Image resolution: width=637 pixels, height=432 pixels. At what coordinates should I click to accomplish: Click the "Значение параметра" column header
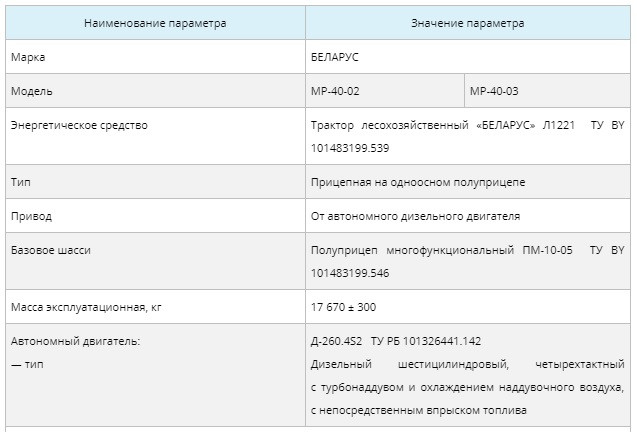coord(467,23)
